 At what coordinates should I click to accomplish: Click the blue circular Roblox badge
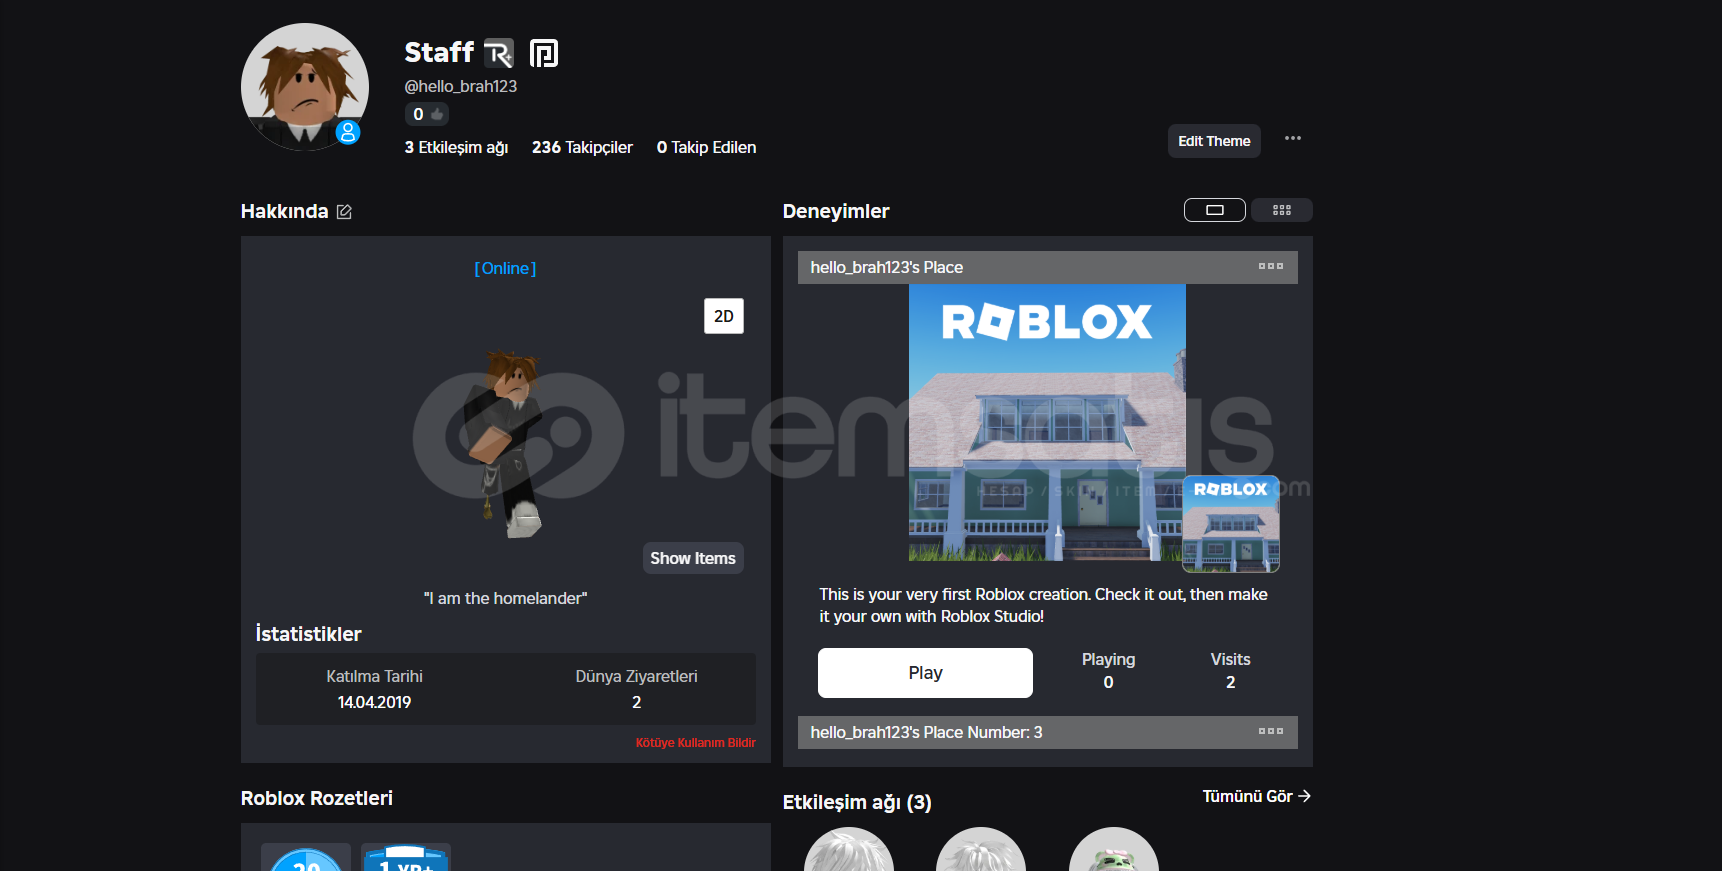[x=306, y=859]
